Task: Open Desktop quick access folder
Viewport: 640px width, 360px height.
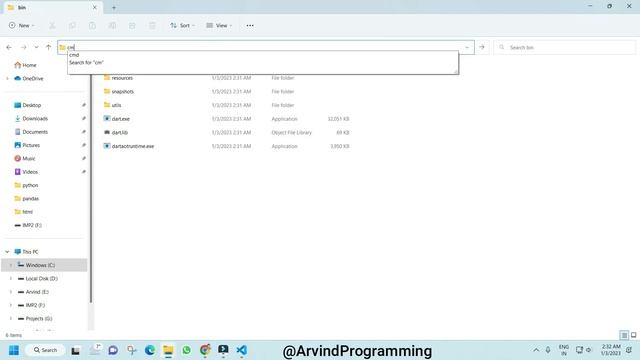Action: coord(28,105)
